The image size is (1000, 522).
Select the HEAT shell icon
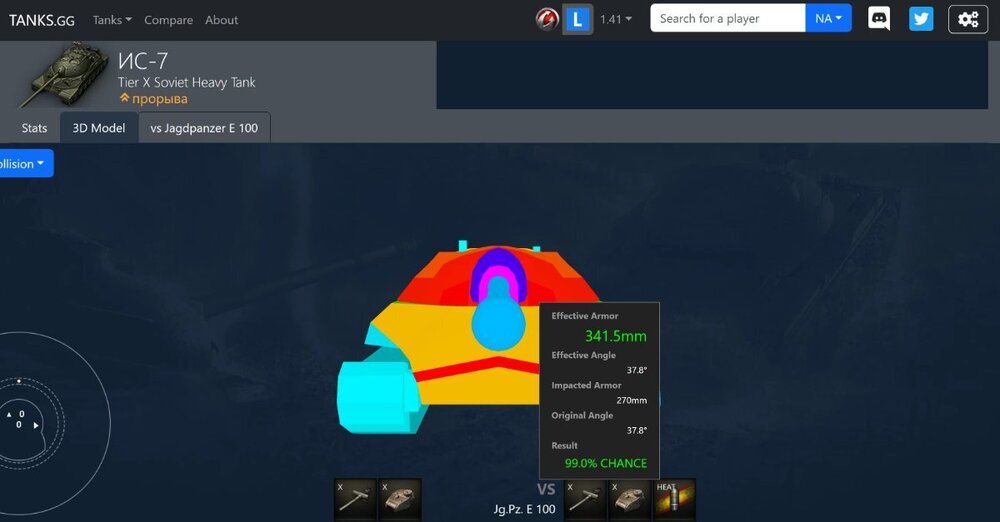pyautogui.click(x=674, y=500)
